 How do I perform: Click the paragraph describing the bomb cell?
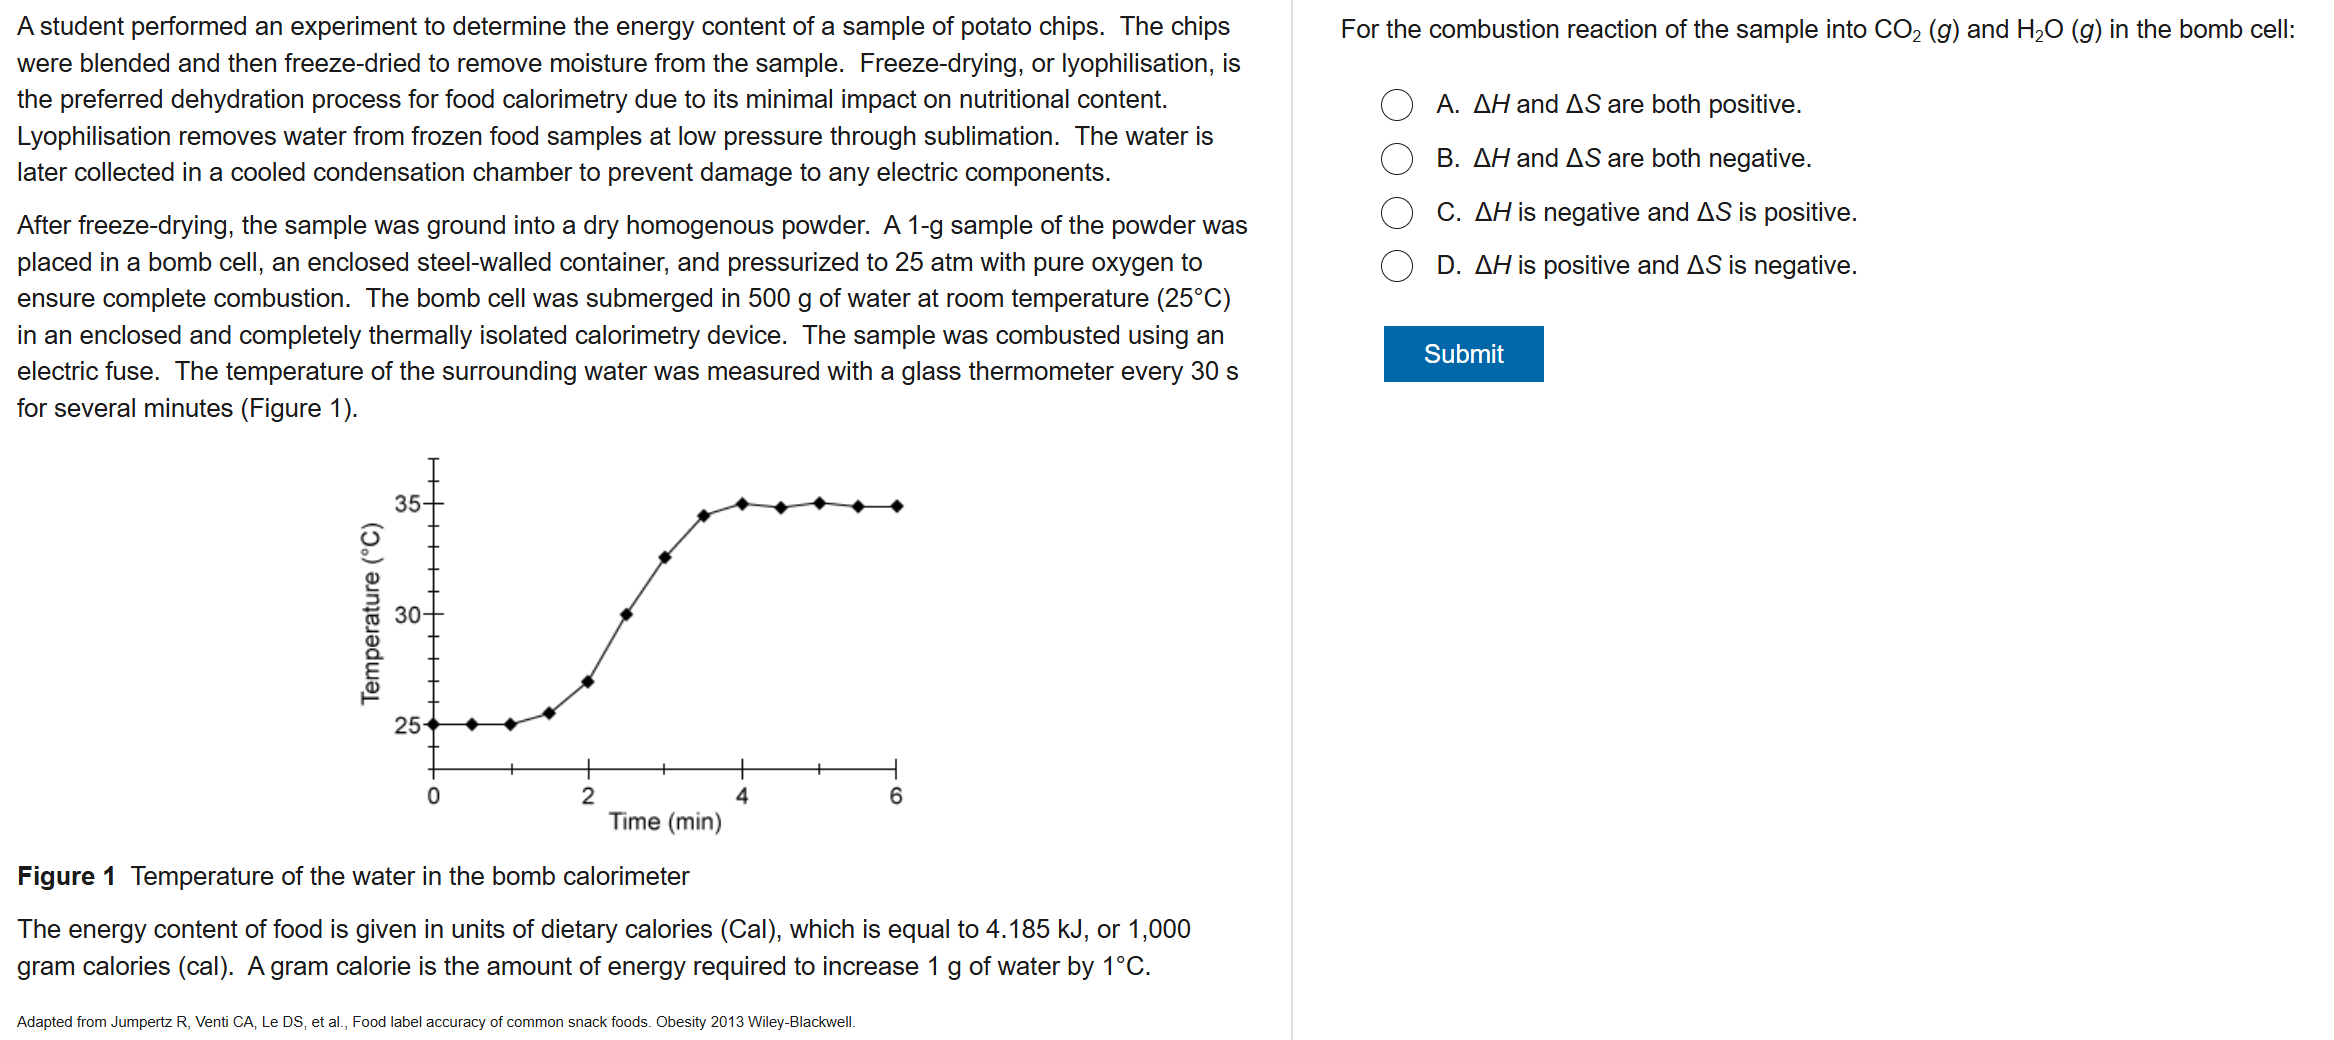coord(632,316)
